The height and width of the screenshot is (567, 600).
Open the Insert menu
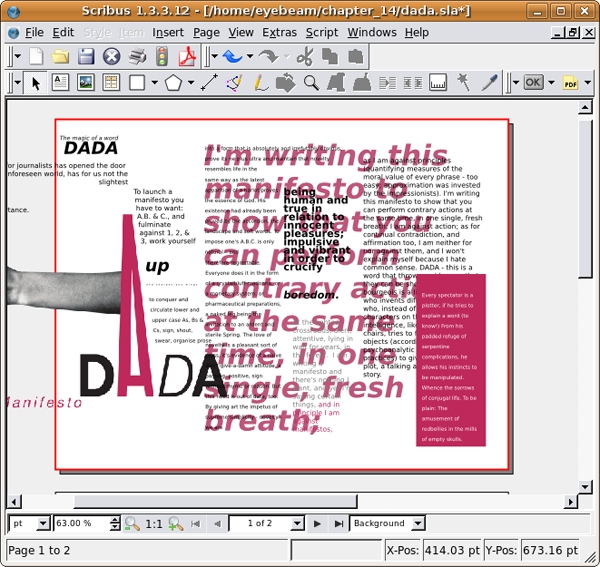[x=168, y=33]
